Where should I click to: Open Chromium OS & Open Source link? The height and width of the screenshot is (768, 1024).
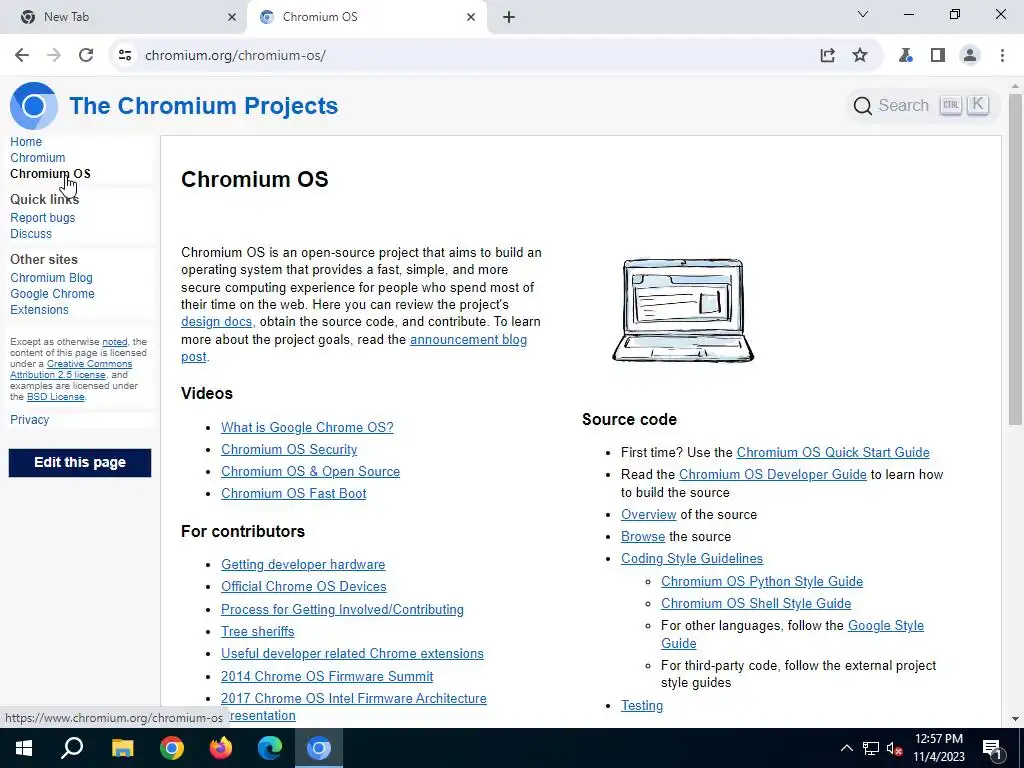pos(310,472)
